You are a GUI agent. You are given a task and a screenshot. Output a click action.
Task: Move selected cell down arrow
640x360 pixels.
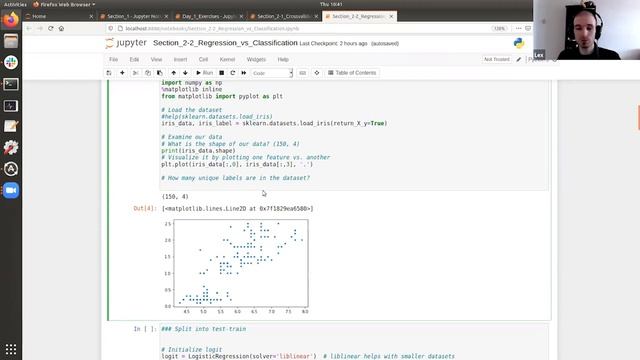point(185,73)
